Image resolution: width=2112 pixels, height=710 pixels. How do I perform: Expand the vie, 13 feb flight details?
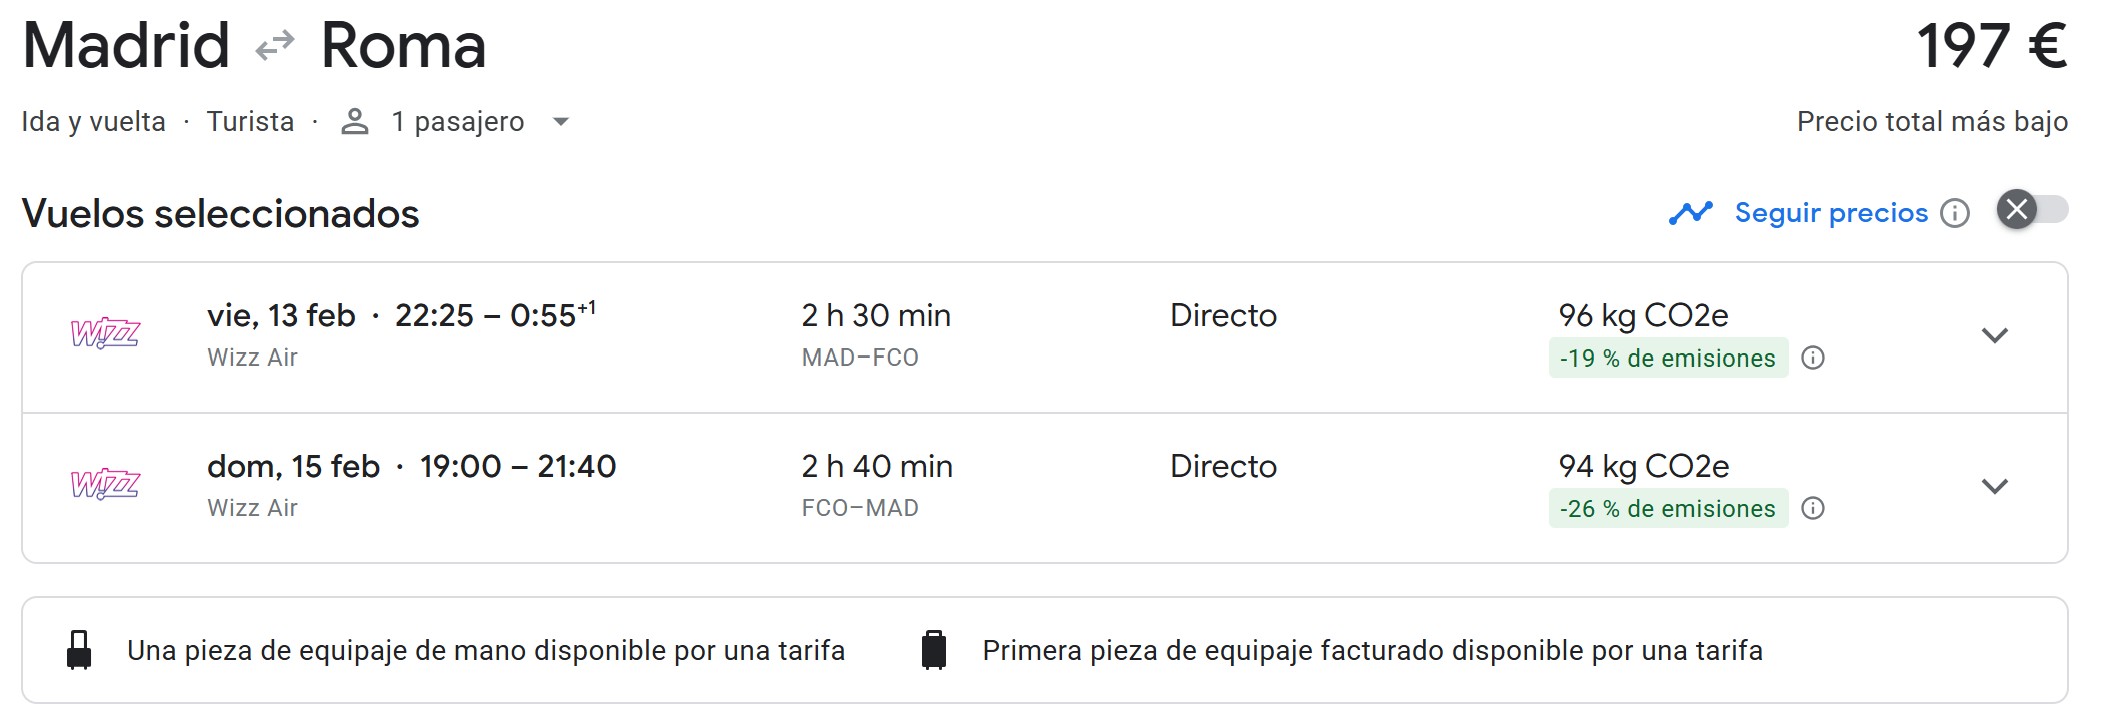1994,336
